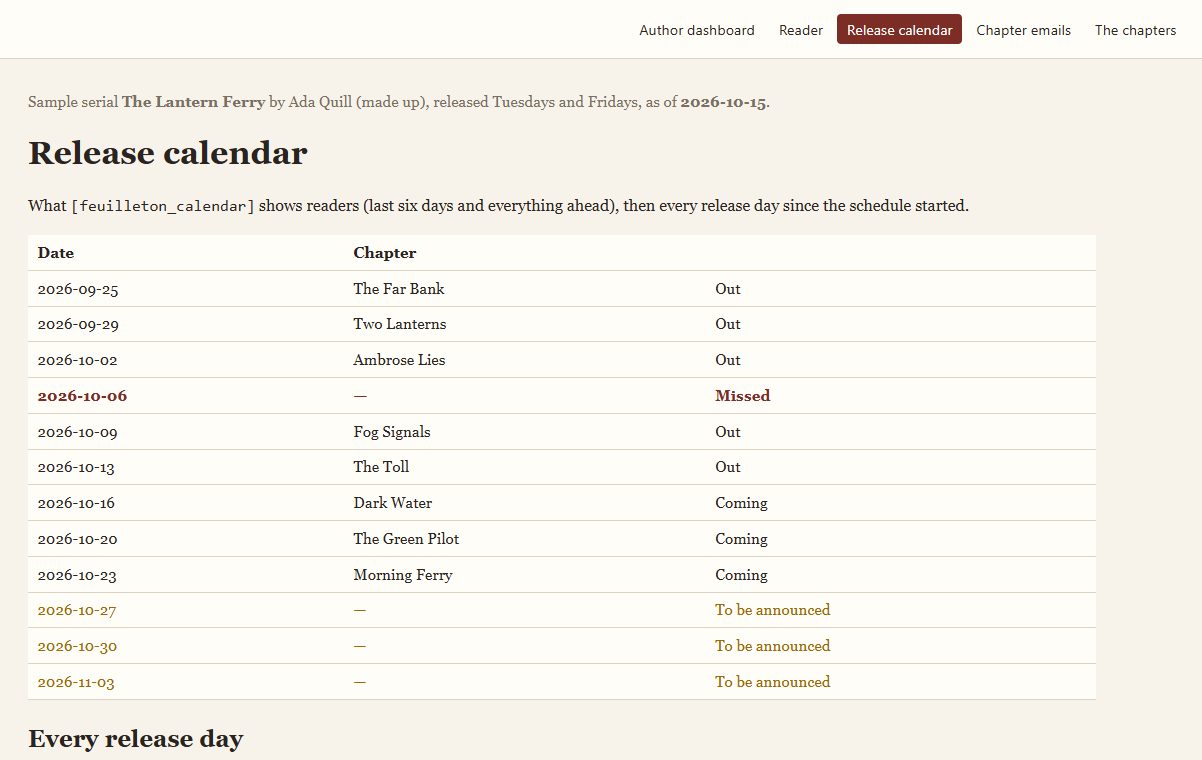Click The Toll chapter cell
The width and height of the screenshot is (1202, 760).
(x=381, y=467)
